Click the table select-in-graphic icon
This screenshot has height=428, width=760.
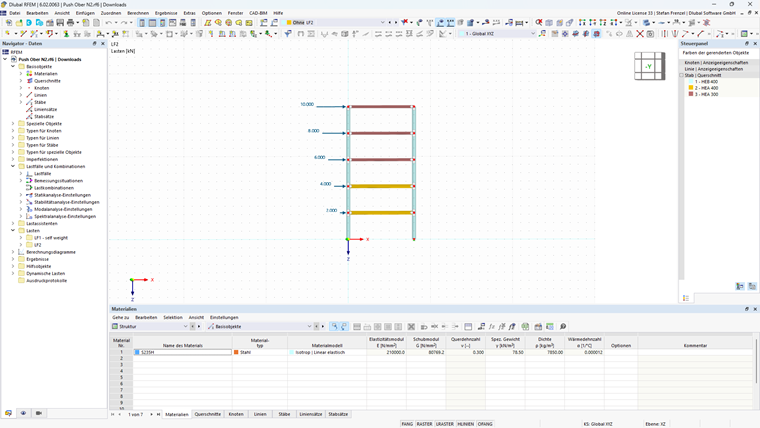click(x=334, y=327)
